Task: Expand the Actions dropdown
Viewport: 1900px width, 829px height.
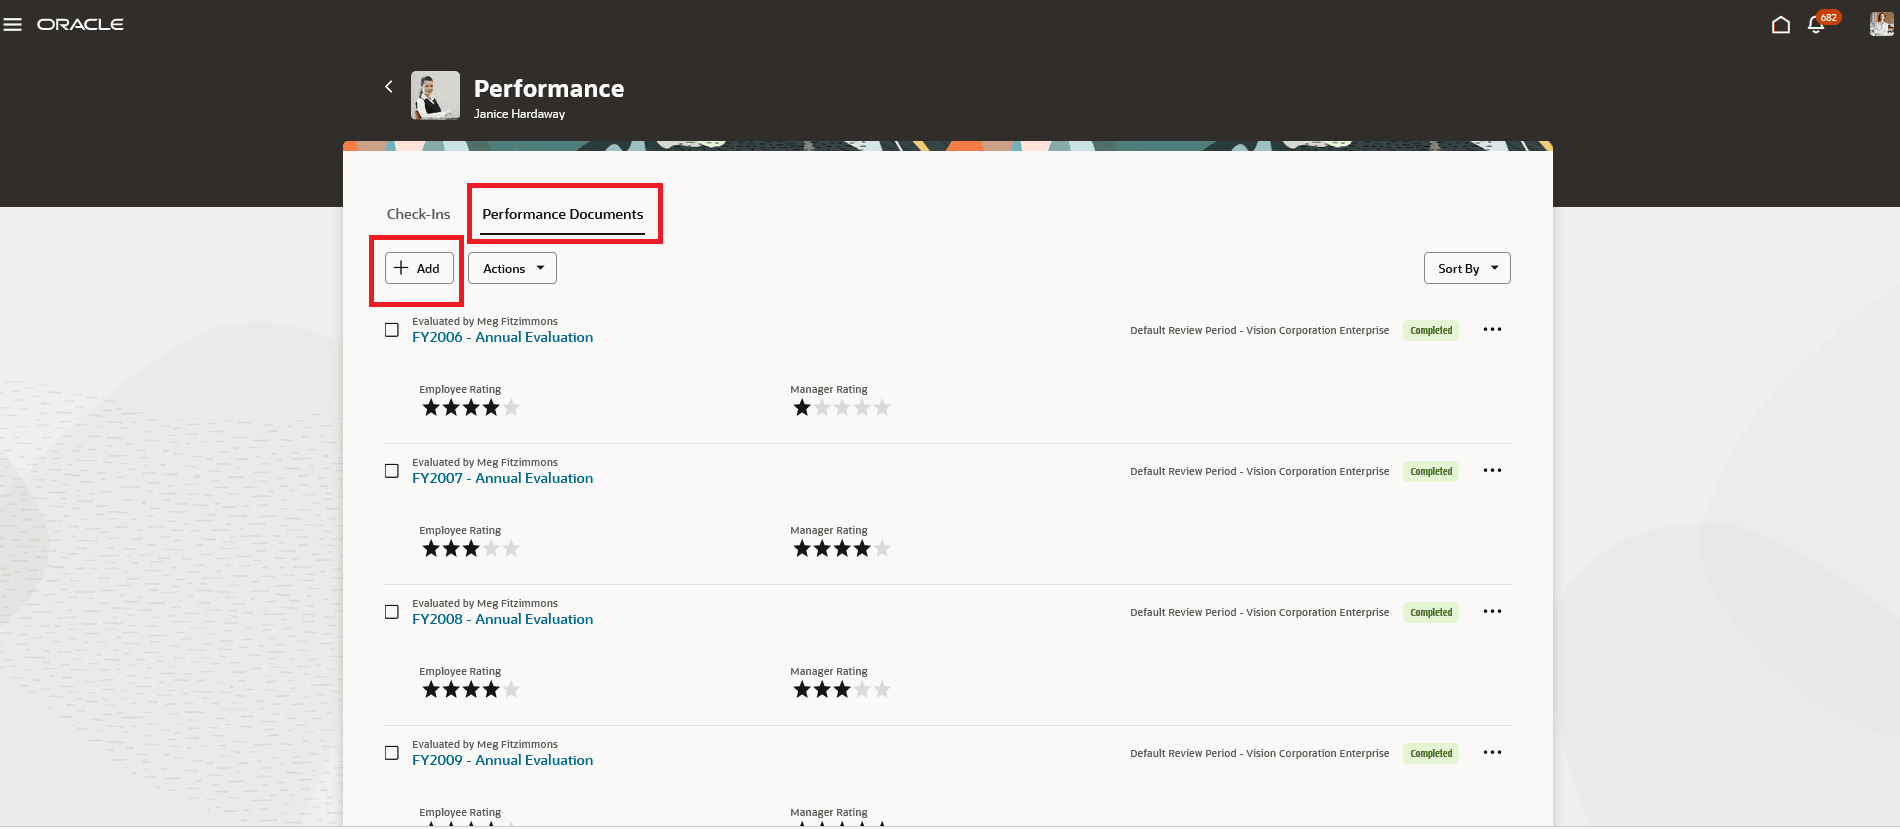Action: point(512,268)
